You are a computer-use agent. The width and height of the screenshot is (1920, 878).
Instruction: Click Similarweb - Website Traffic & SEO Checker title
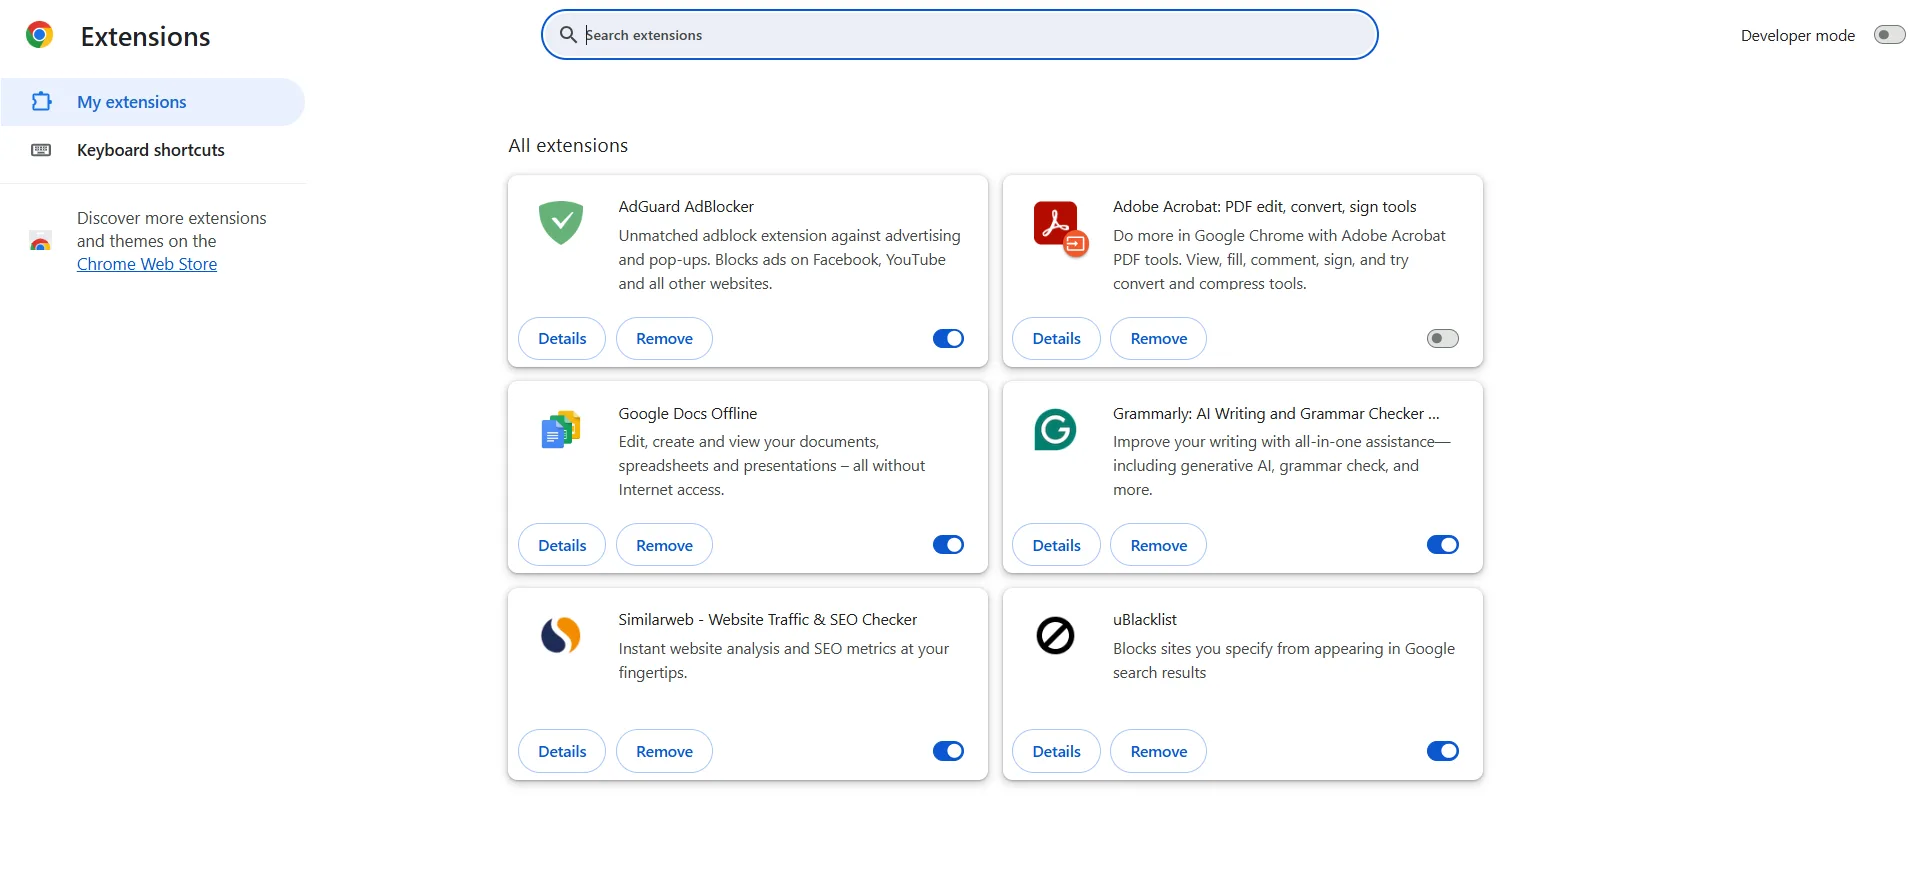coord(767,620)
